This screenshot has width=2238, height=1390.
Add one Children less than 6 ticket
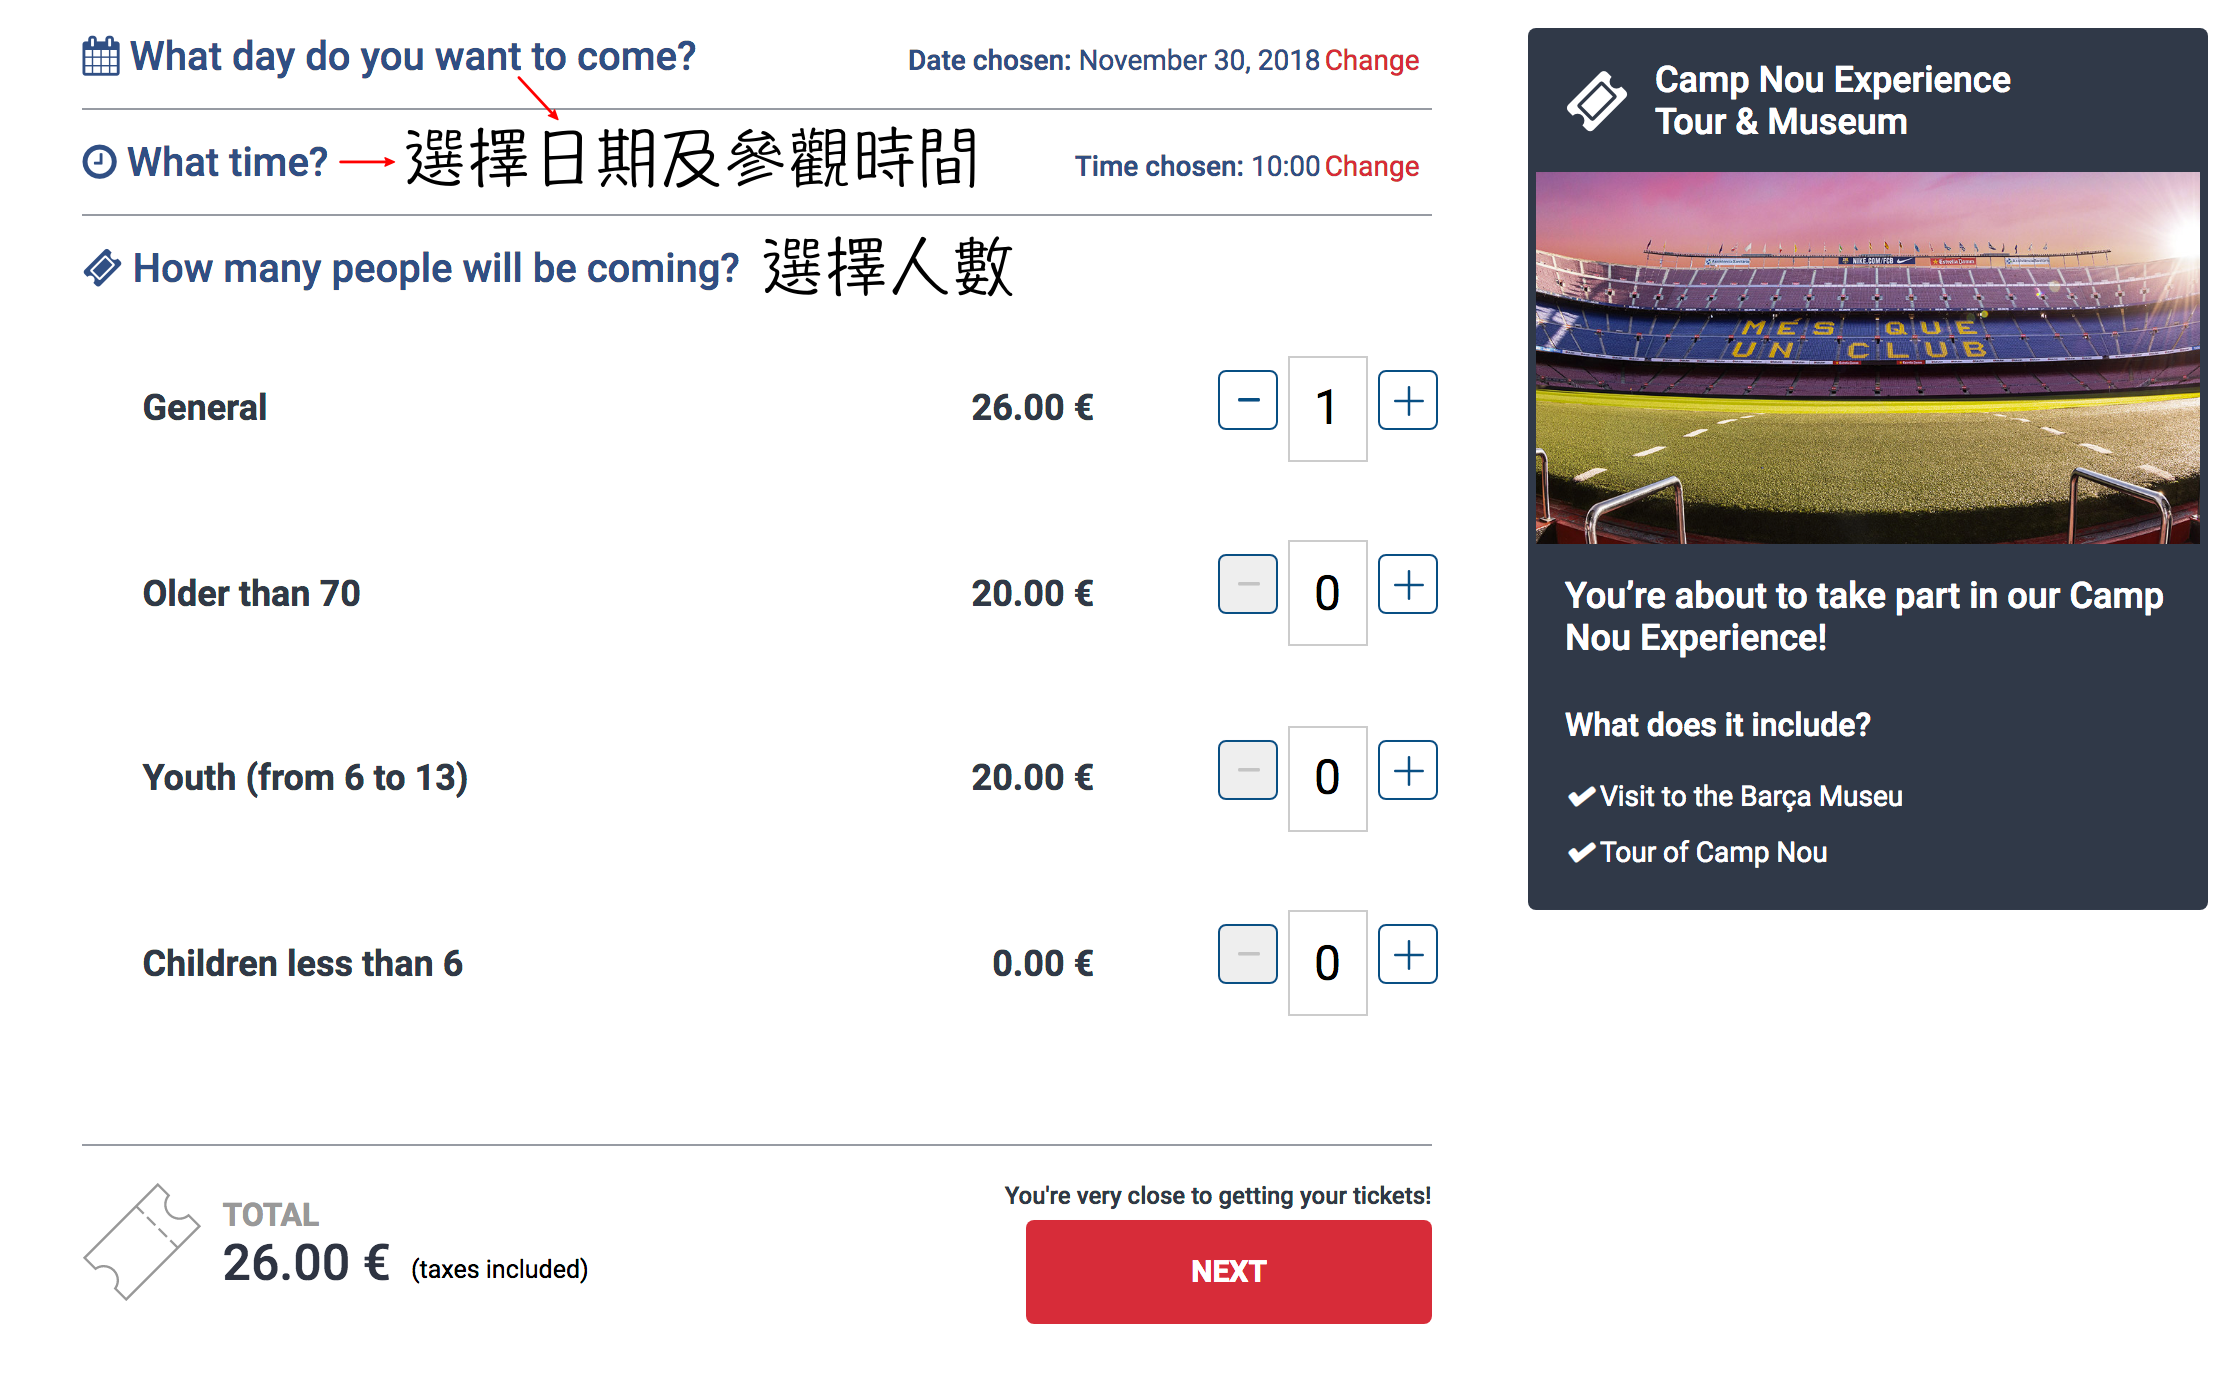coord(1407,955)
